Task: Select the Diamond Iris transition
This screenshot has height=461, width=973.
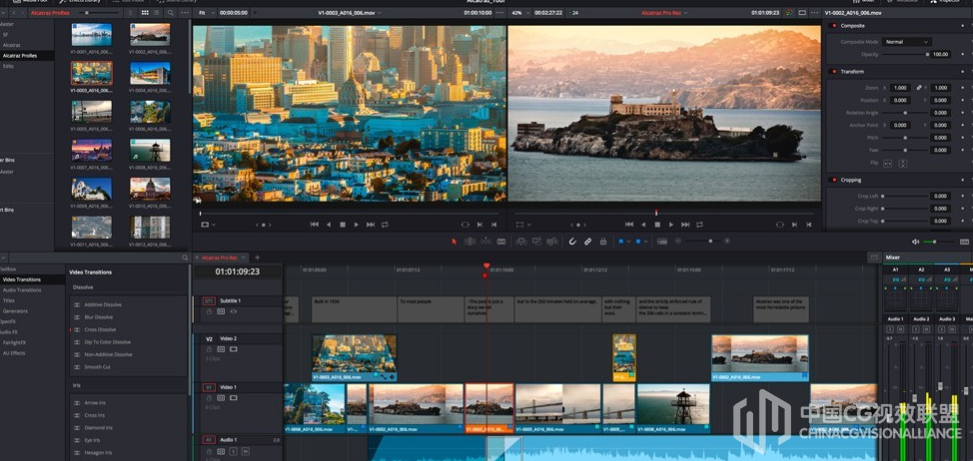Action: (x=98, y=427)
